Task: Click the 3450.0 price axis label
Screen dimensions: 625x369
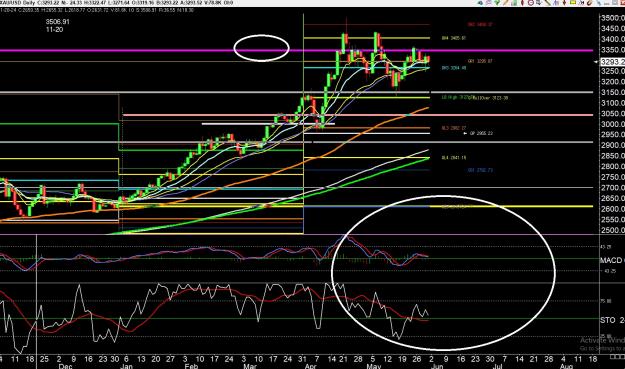Action: pyautogui.click(x=613, y=29)
